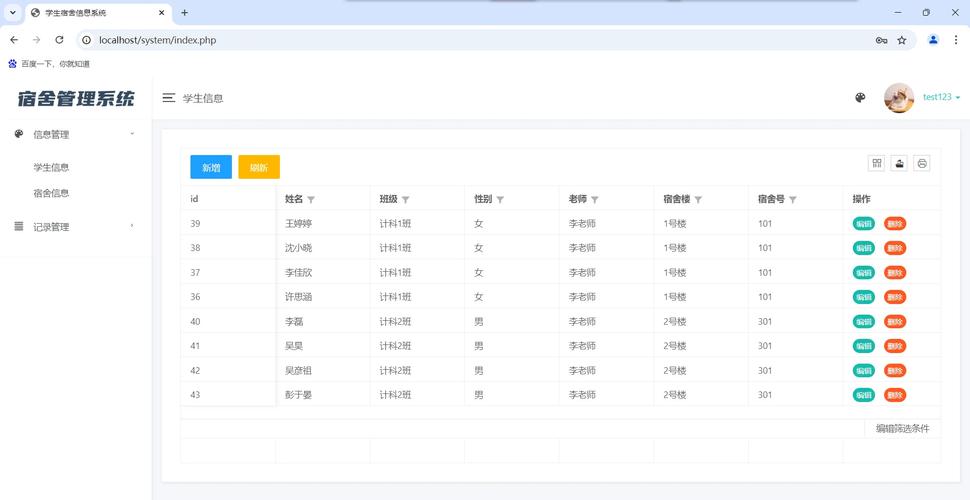Click the 宿舍管理系统 logo
The height and width of the screenshot is (500, 970).
tap(75, 98)
